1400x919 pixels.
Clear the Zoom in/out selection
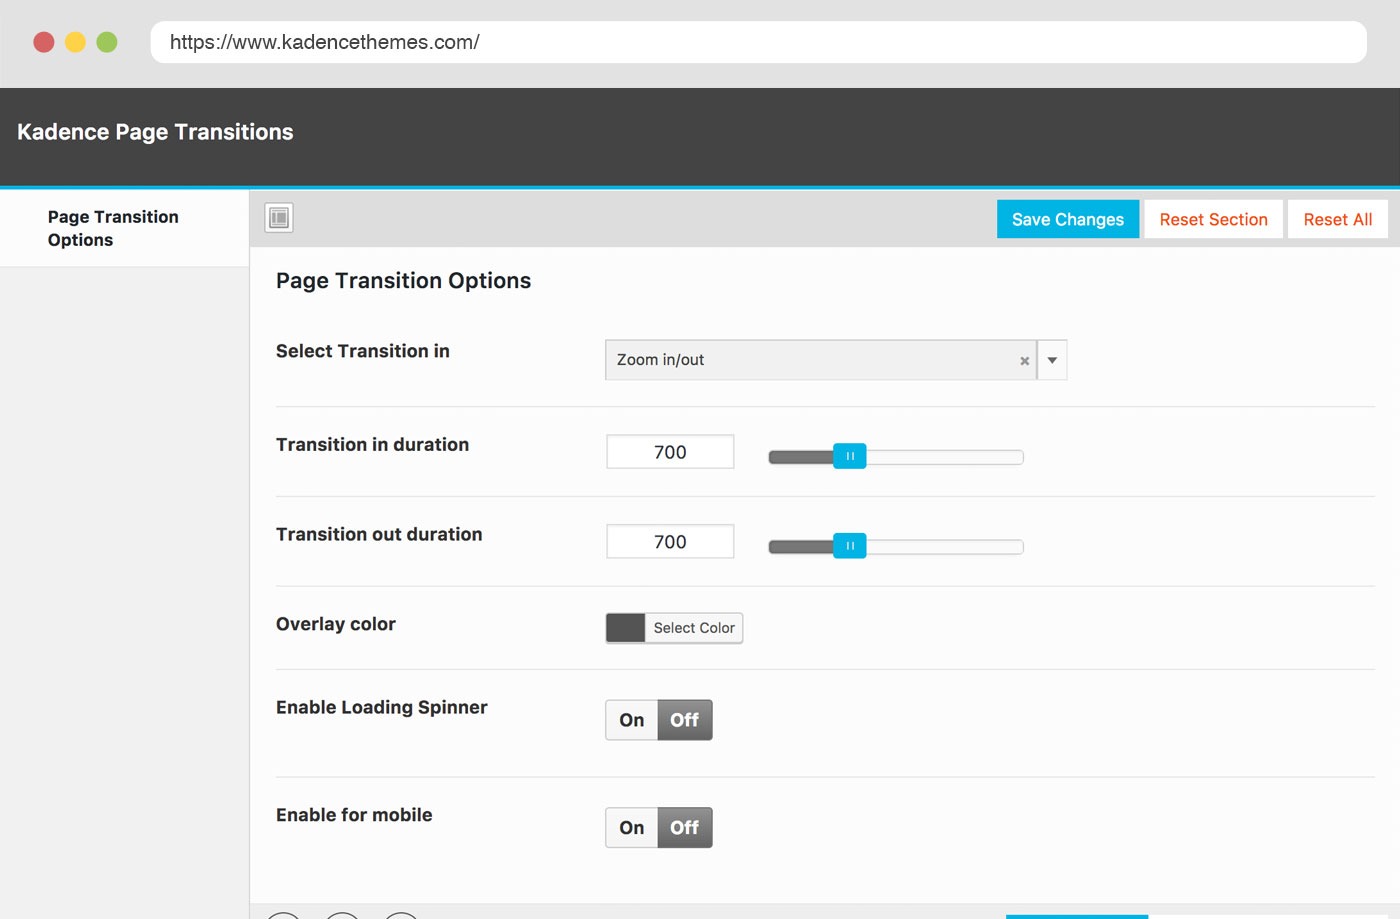[1024, 361]
